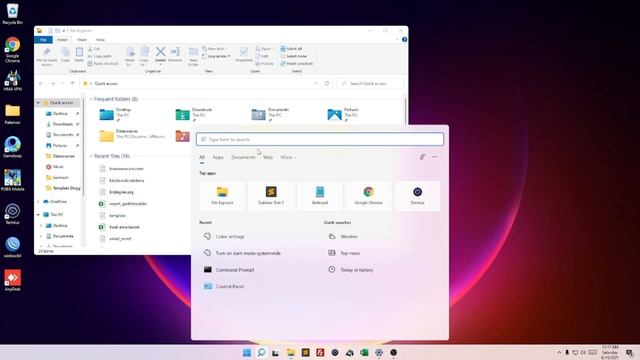Viewport: 640px width, 360px height.
Task: Click Copy path in the ribbon
Action: [100, 56]
